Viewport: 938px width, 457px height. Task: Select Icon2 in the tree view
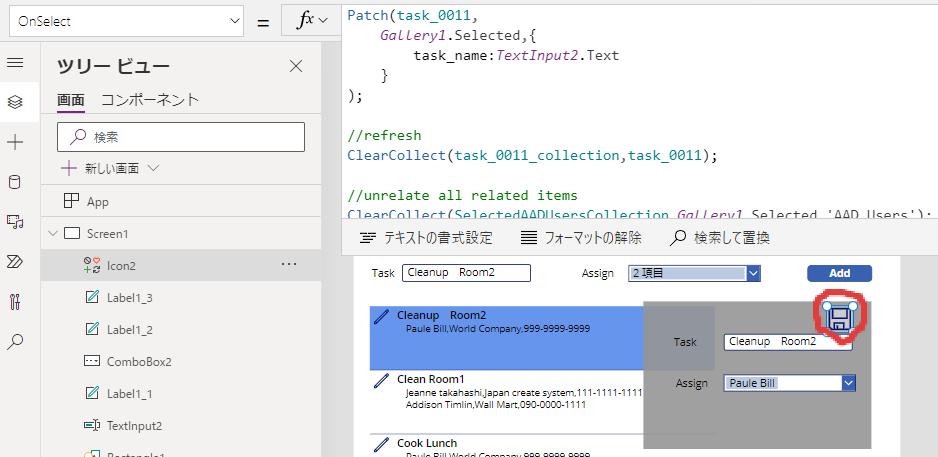121,265
